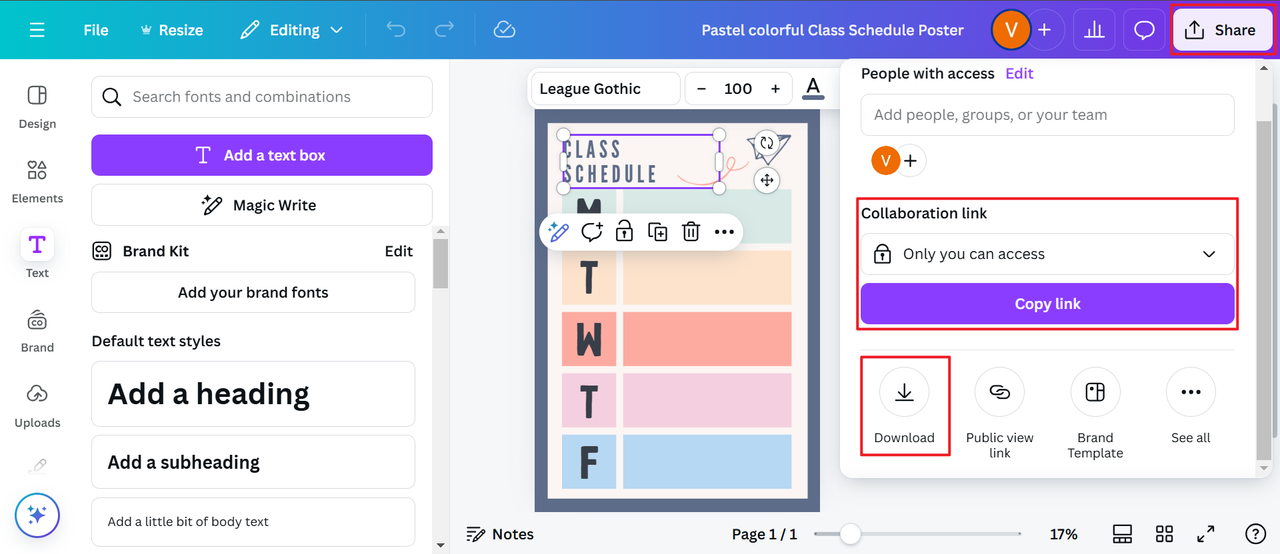Open the comments speech bubble icon
This screenshot has height=554, width=1280.
point(1144,30)
